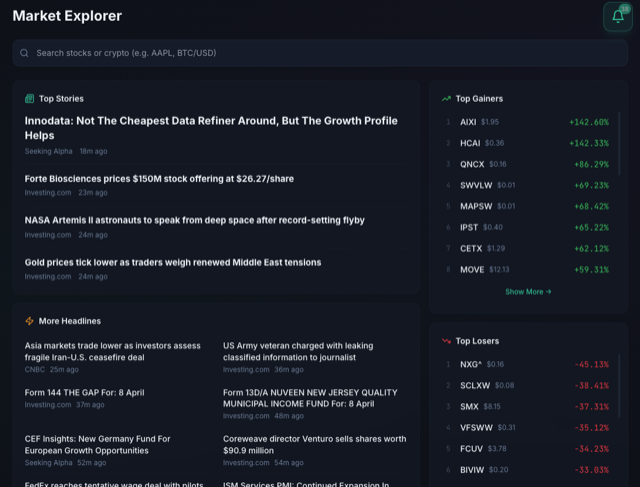Click the Top Losers trend-down icon

click(x=446, y=341)
